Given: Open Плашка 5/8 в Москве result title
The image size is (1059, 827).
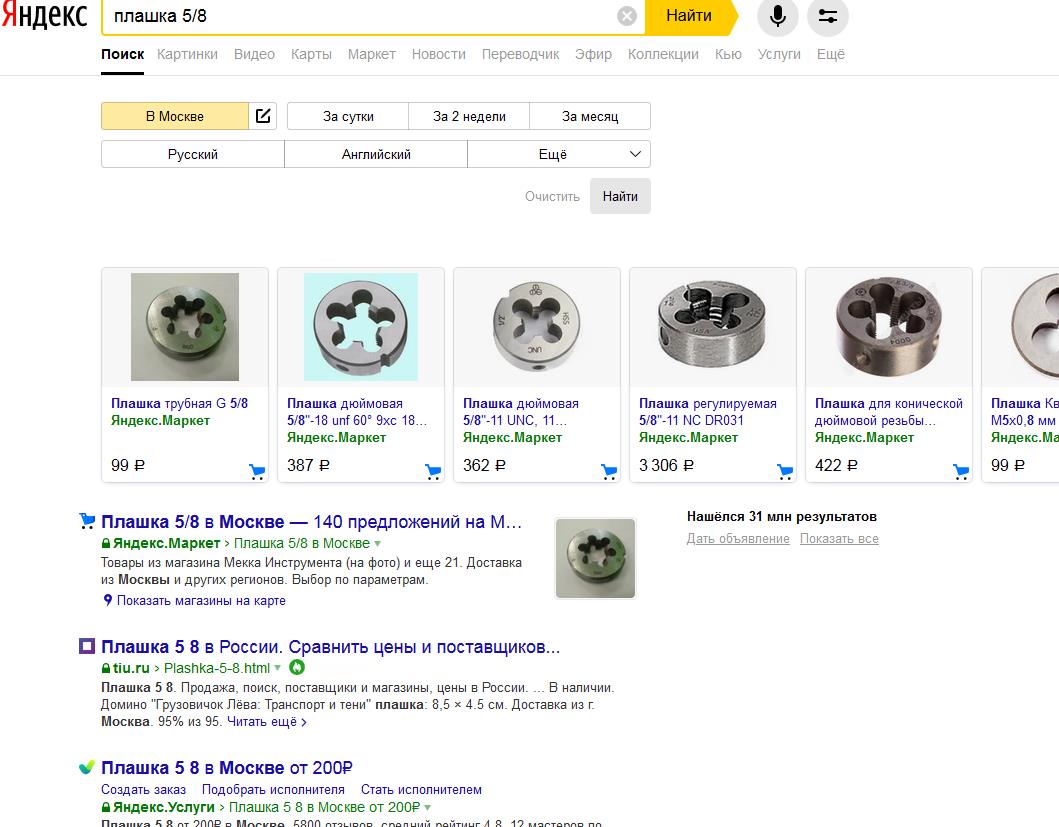Looking at the screenshot, I should coord(311,522).
